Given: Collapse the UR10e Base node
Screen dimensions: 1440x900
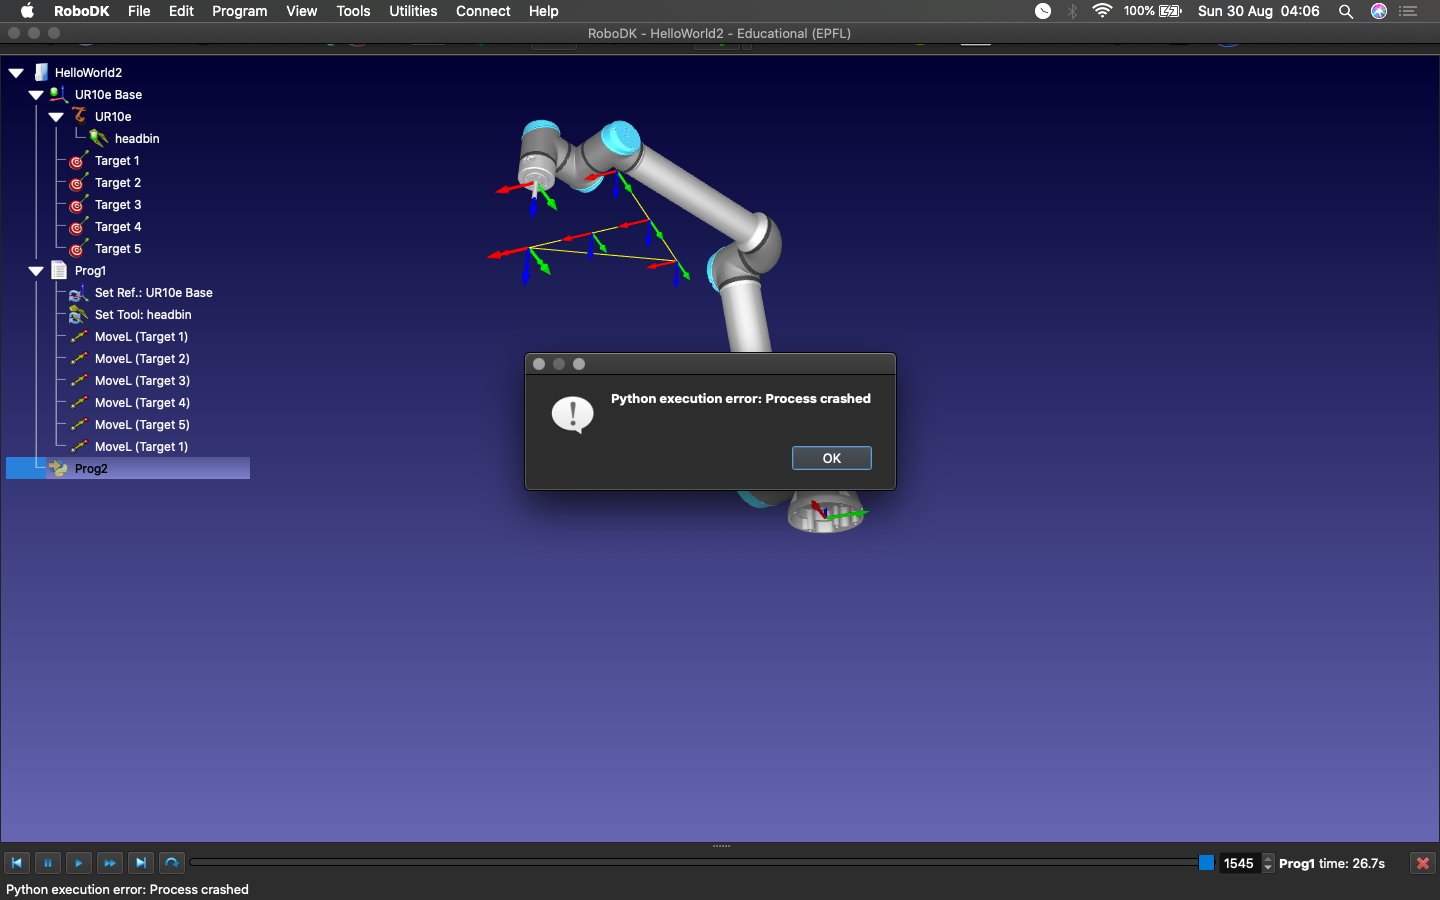Looking at the screenshot, I should [x=36, y=95].
